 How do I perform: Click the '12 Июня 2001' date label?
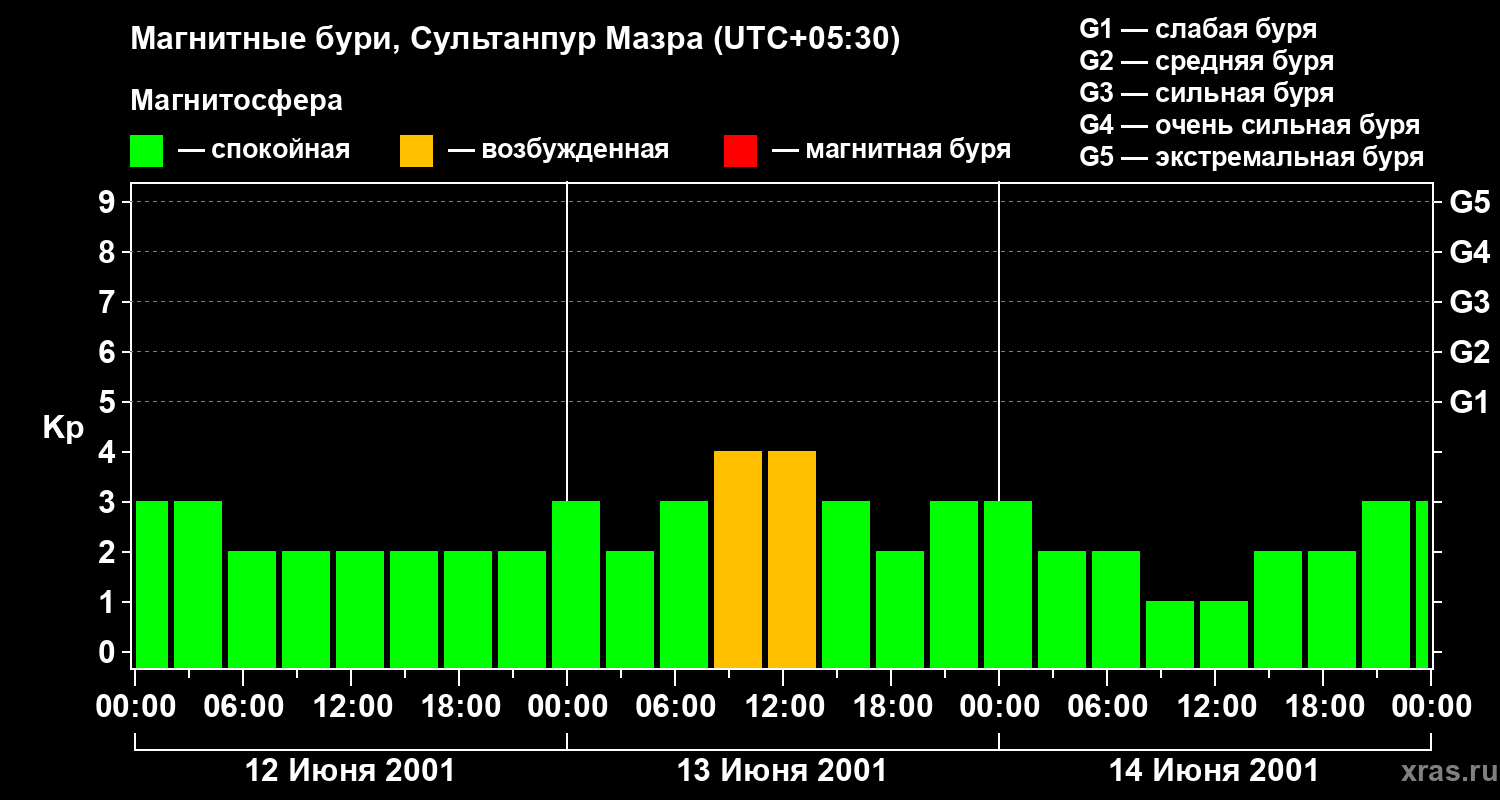tap(350, 771)
